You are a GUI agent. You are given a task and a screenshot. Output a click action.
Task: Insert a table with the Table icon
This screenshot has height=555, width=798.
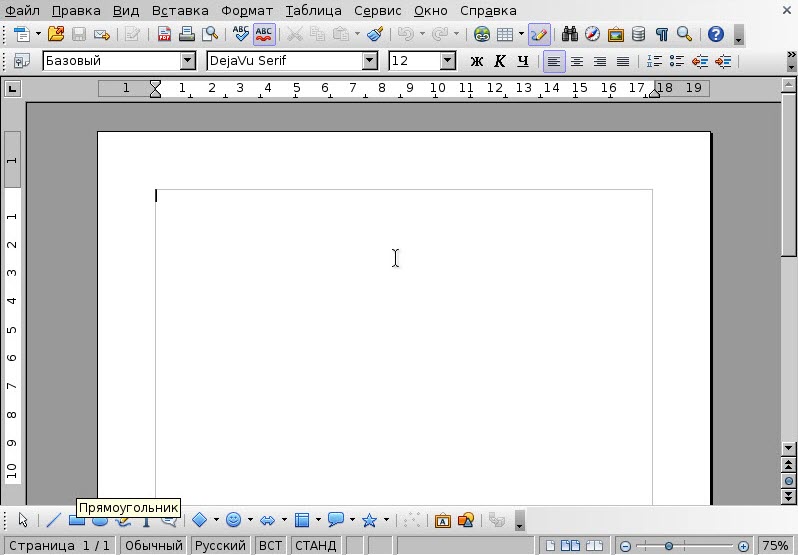click(x=504, y=35)
